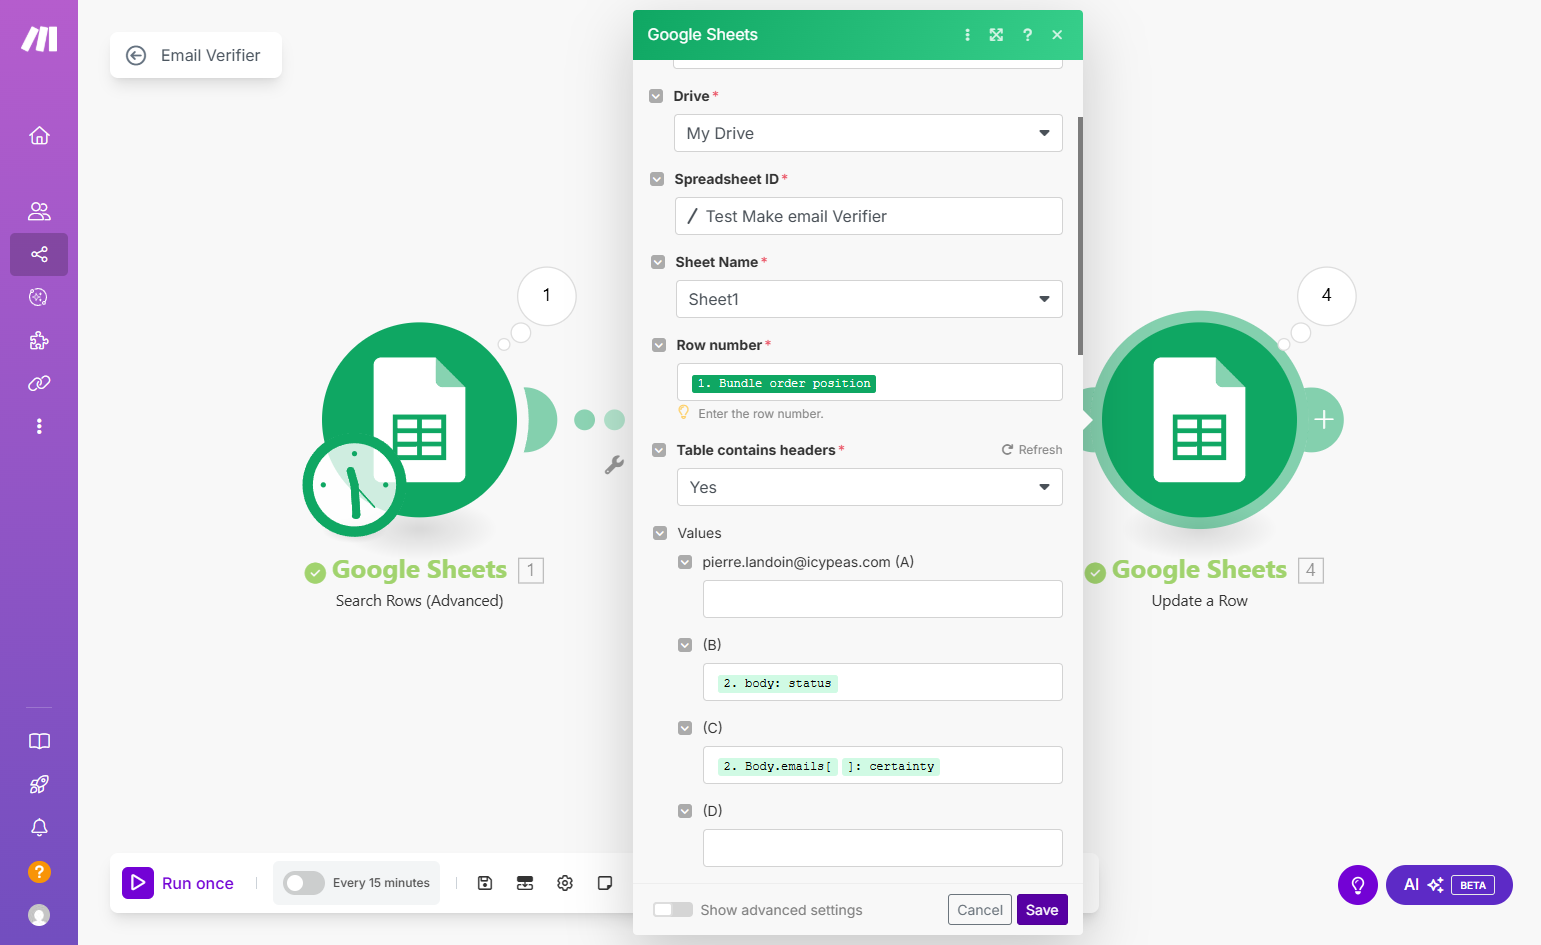
Task: Expand the Google Sheets dialog to fullscreen
Action: (996, 35)
